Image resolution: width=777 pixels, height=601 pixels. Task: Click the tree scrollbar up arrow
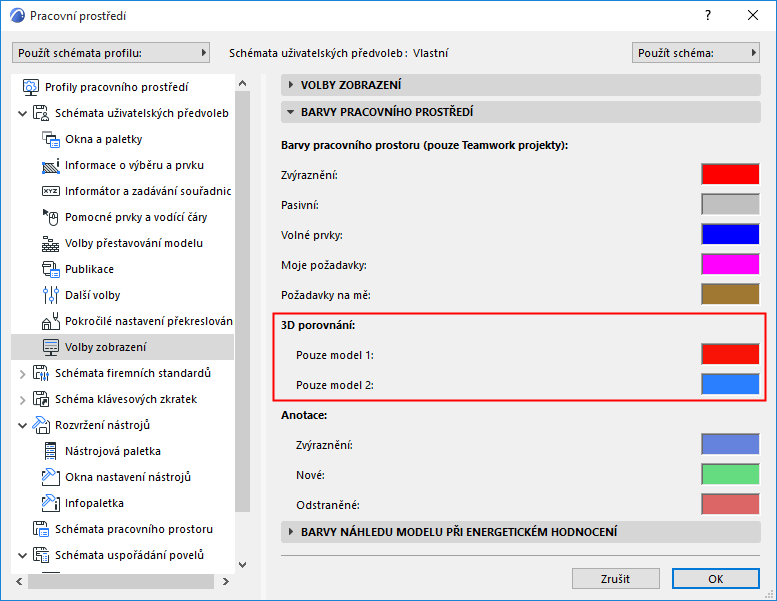[x=242, y=83]
